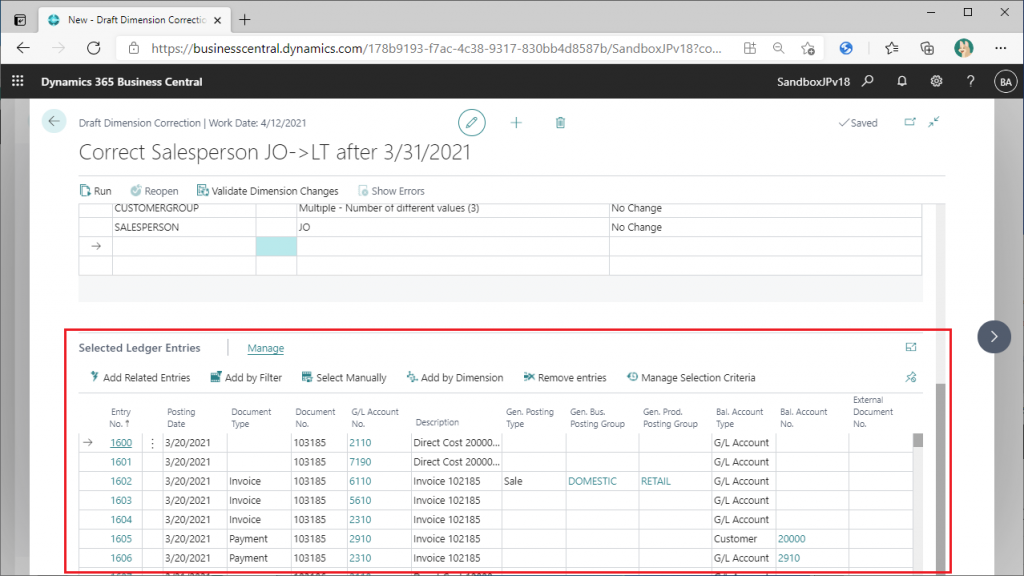Screen dimensions: 1024x576
Task: Click the Posting Date column header
Action: click(x=181, y=417)
